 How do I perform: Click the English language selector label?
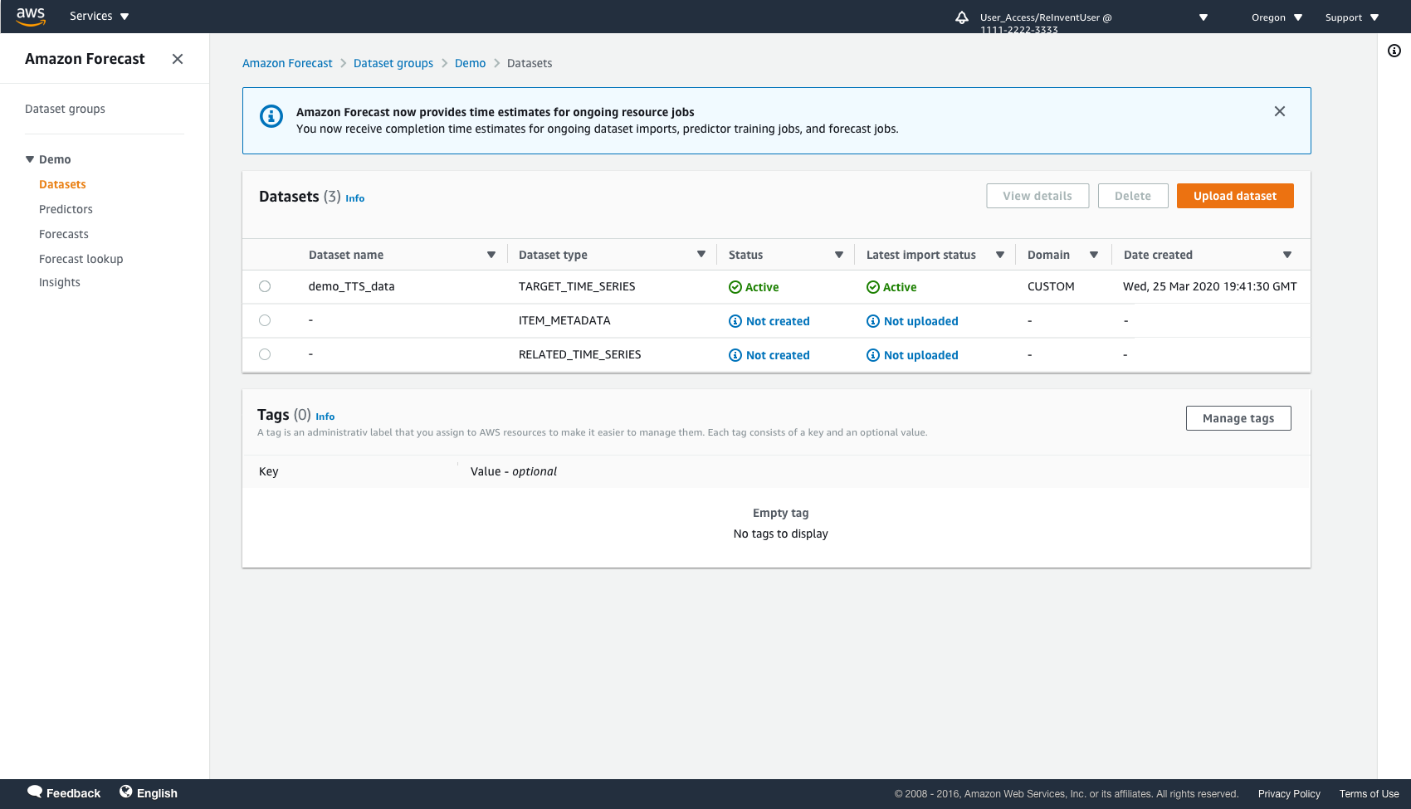click(157, 793)
